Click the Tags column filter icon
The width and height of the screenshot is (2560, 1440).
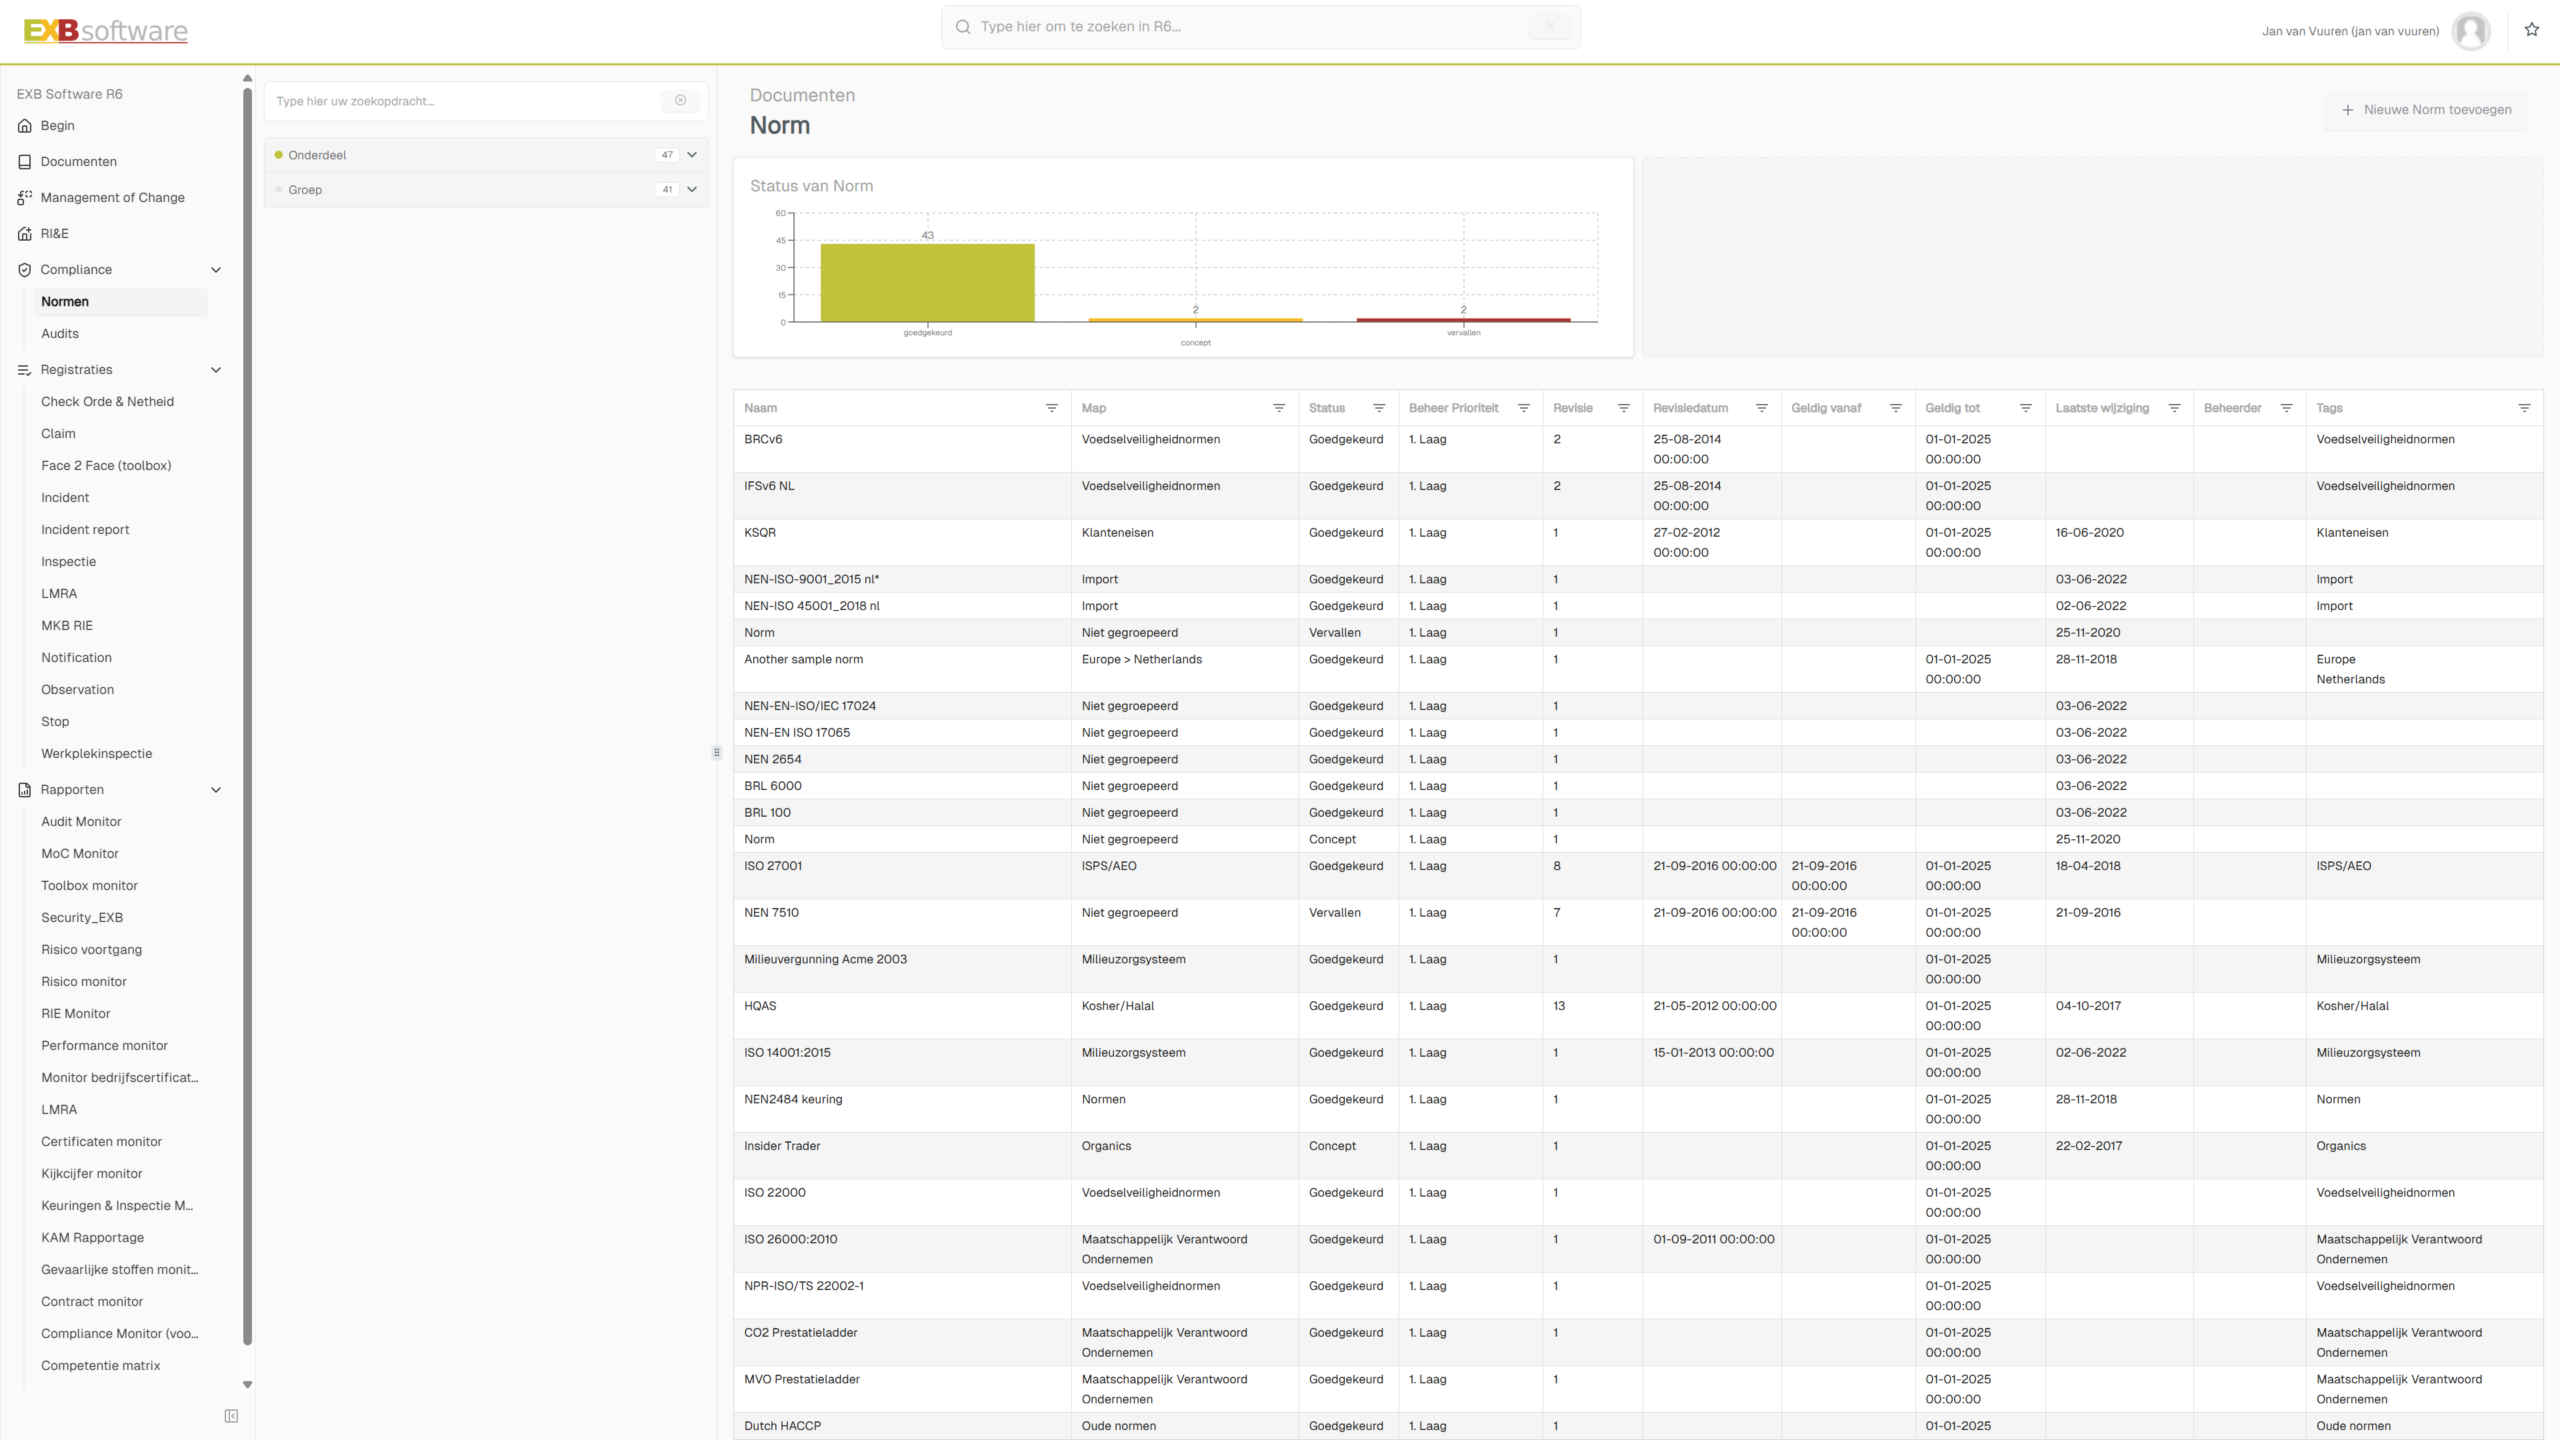(x=2523, y=408)
